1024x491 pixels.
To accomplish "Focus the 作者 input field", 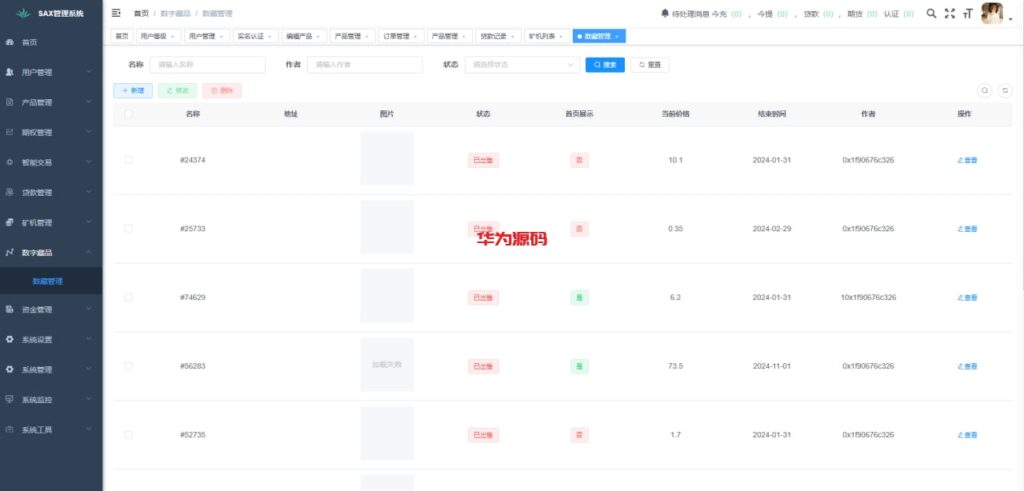I will click(x=365, y=65).
